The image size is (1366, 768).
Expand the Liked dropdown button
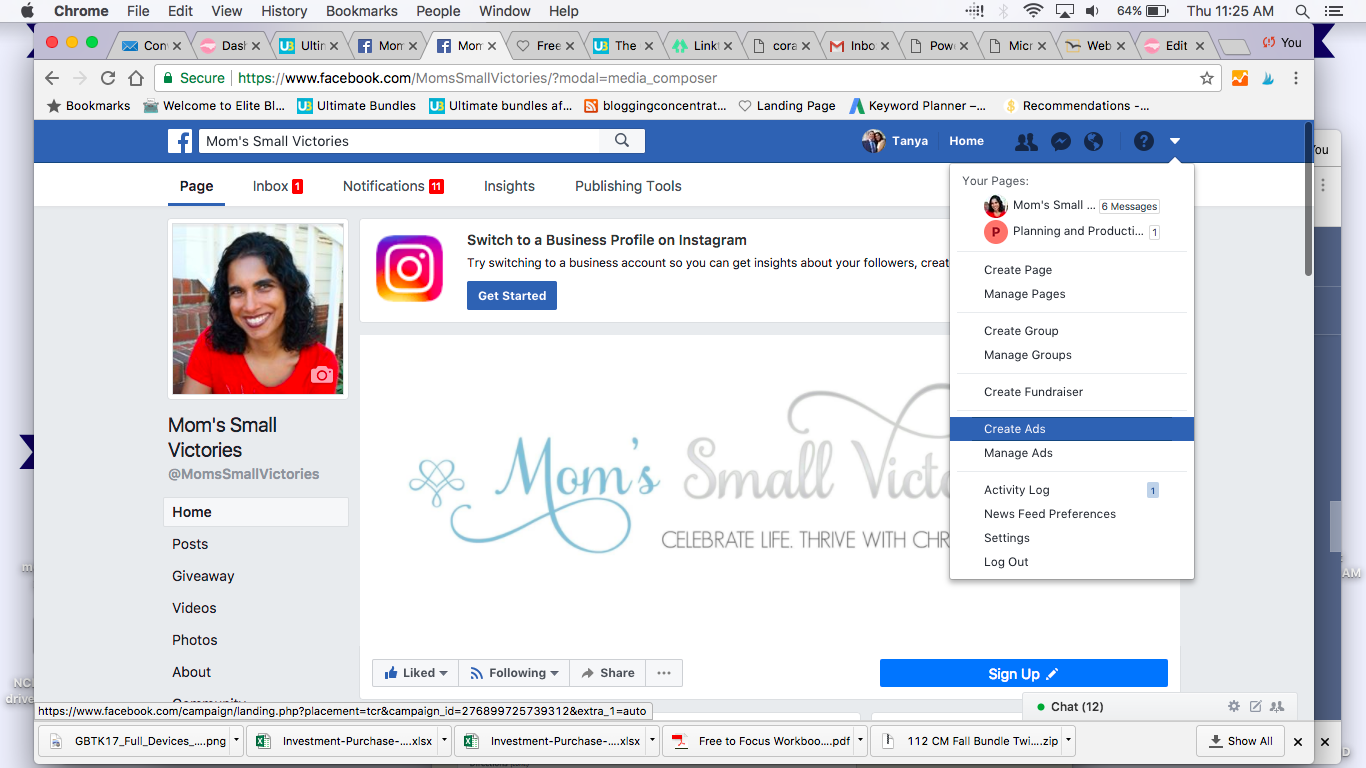pos(415,673)
